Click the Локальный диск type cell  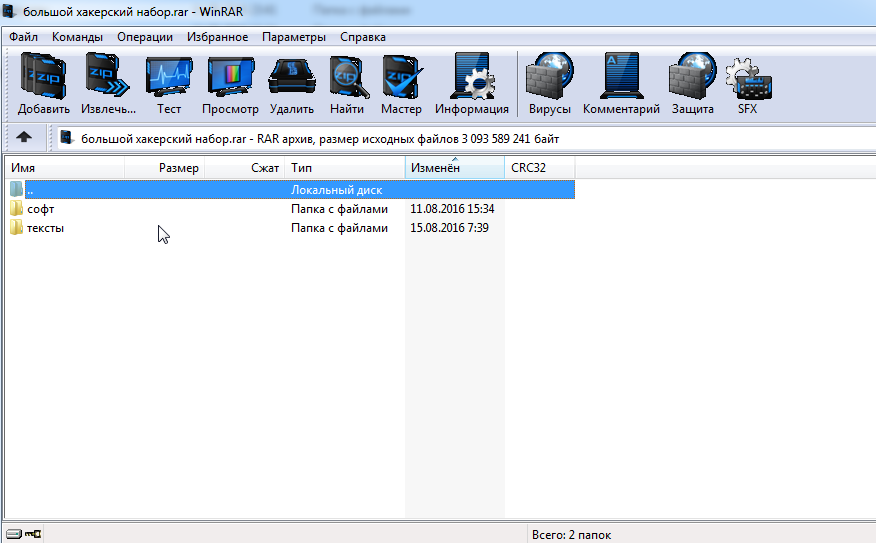coord(336,190)
